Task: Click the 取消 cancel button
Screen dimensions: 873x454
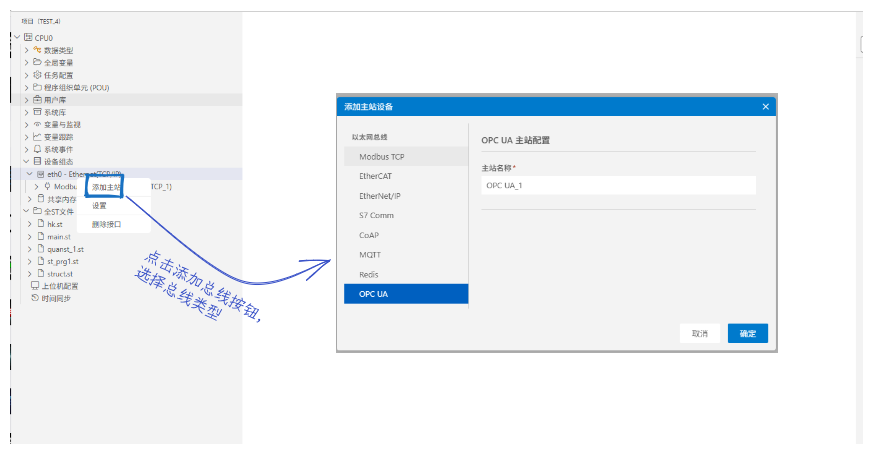Action: [700, 333]
